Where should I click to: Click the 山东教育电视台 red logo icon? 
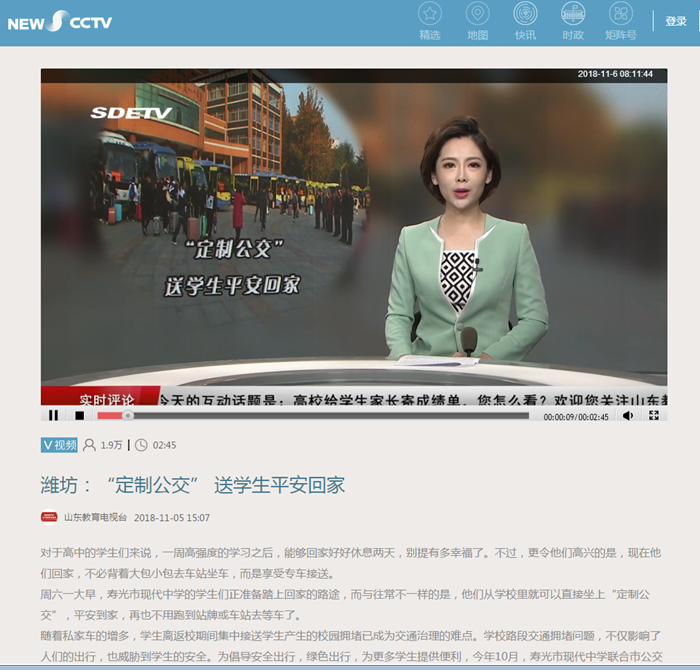[49, 517]
